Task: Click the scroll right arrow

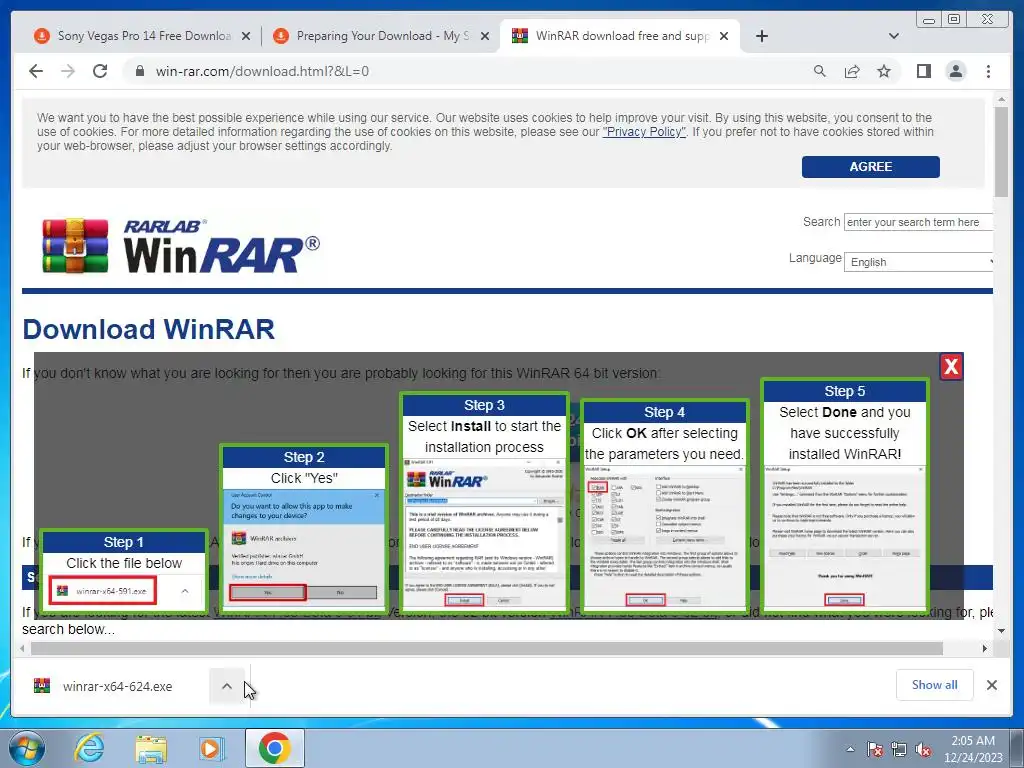Action: pos(985,648)
